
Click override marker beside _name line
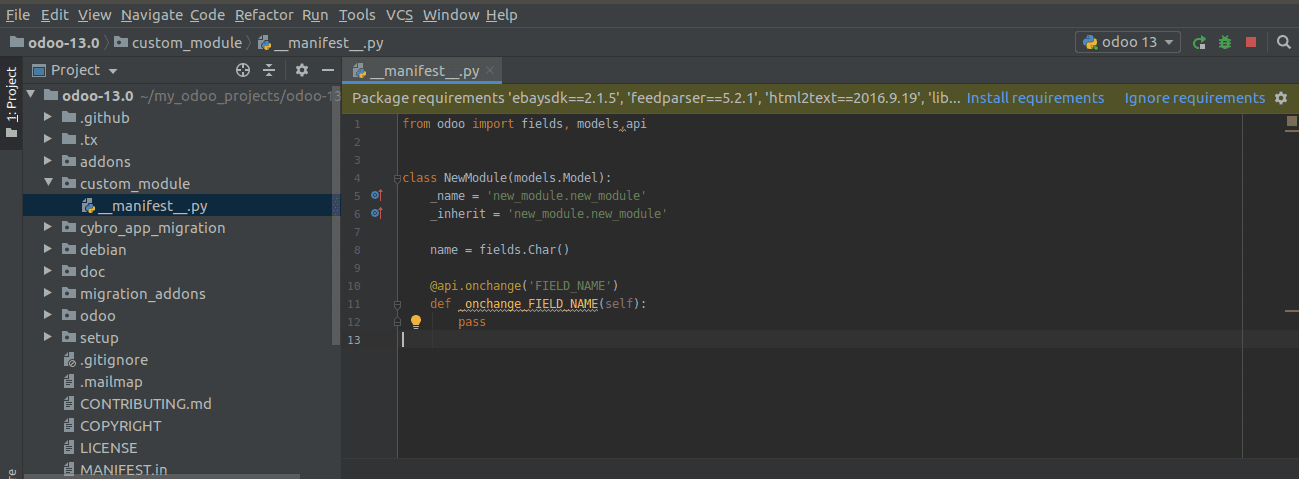tap(376, 195)
